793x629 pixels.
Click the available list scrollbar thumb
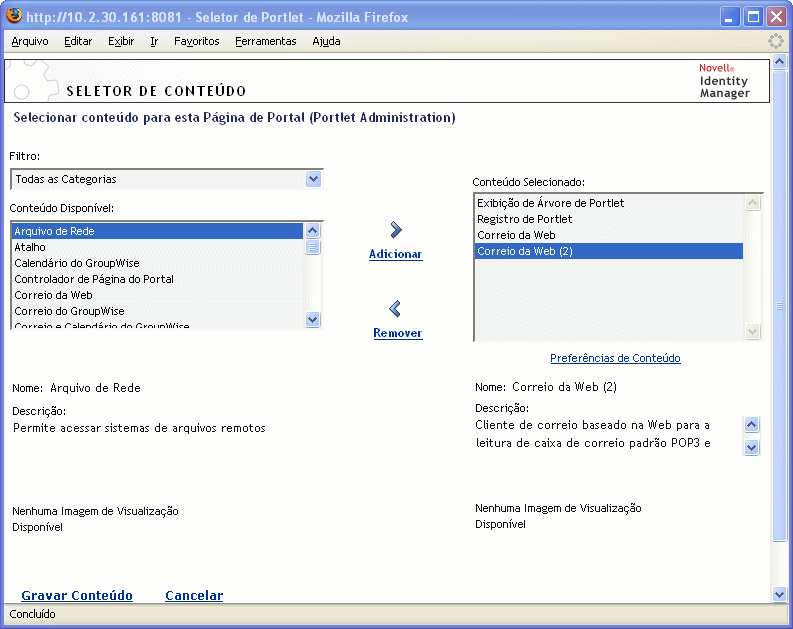[313, 247]
